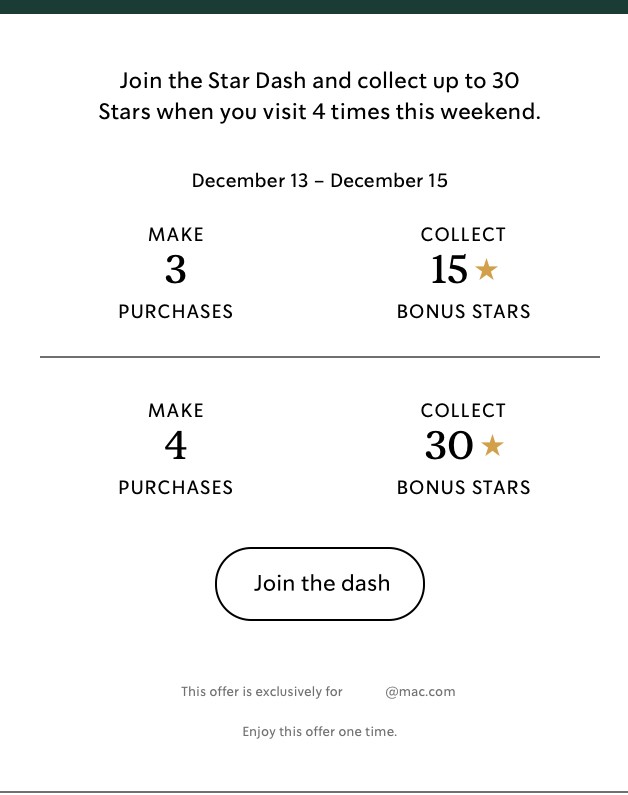
Task: Click the This offer is exclusively for text
Action: pyautogui.click(x=262, y=692)
